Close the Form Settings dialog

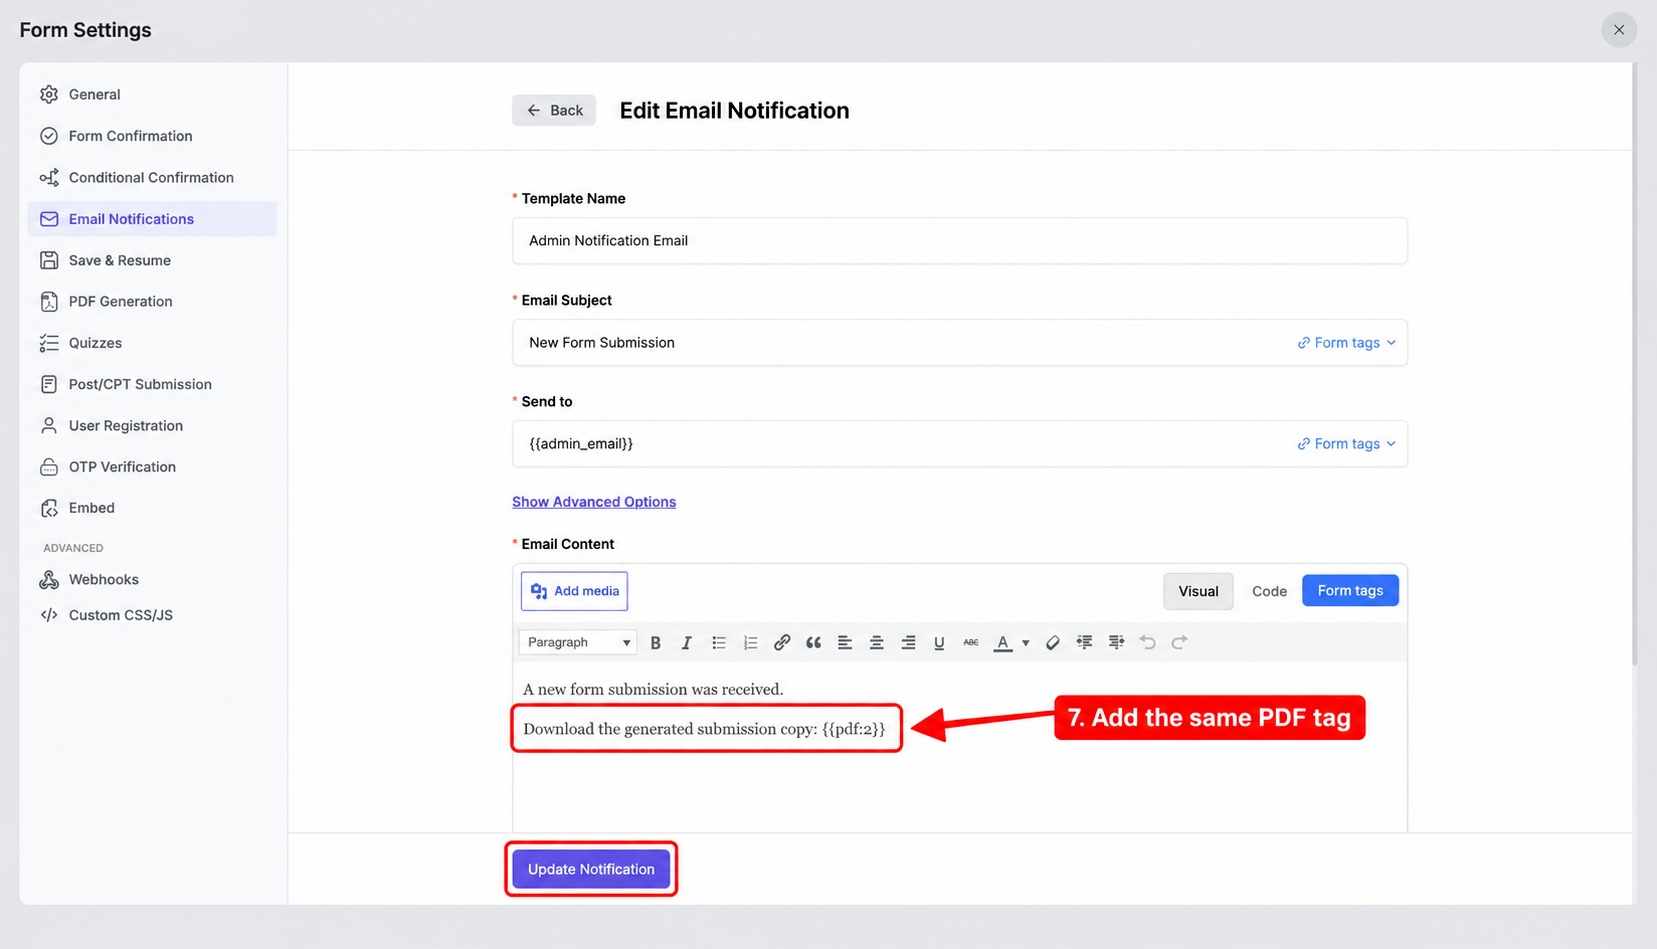click(x=1619, y=30)
